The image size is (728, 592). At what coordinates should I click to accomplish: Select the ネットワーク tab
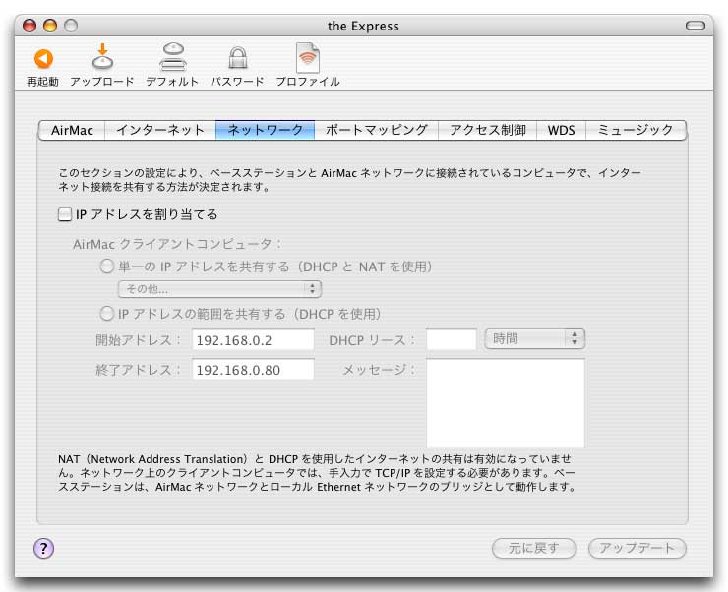pos(265,130)
